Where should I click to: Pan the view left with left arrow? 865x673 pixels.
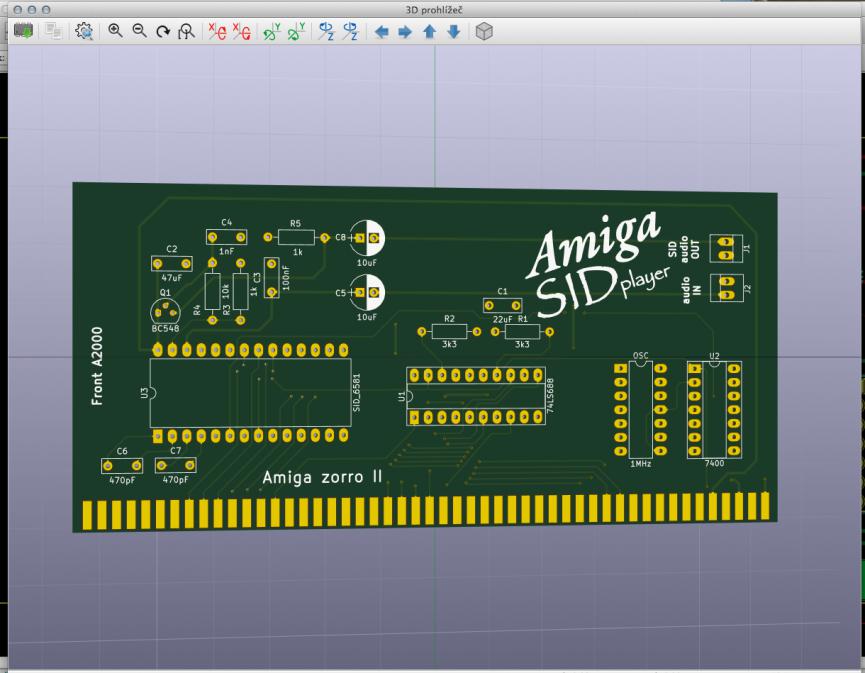click(x=381, y=32)
